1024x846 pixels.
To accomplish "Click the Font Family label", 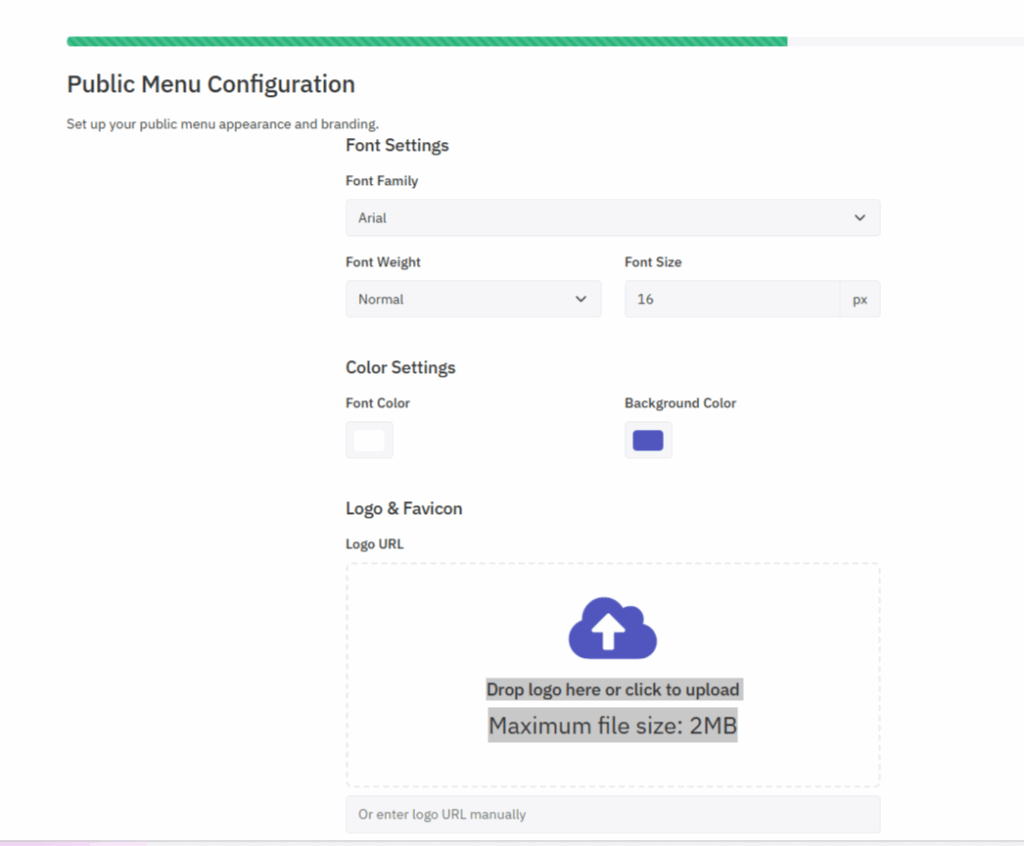I will (x=382, y=181).
